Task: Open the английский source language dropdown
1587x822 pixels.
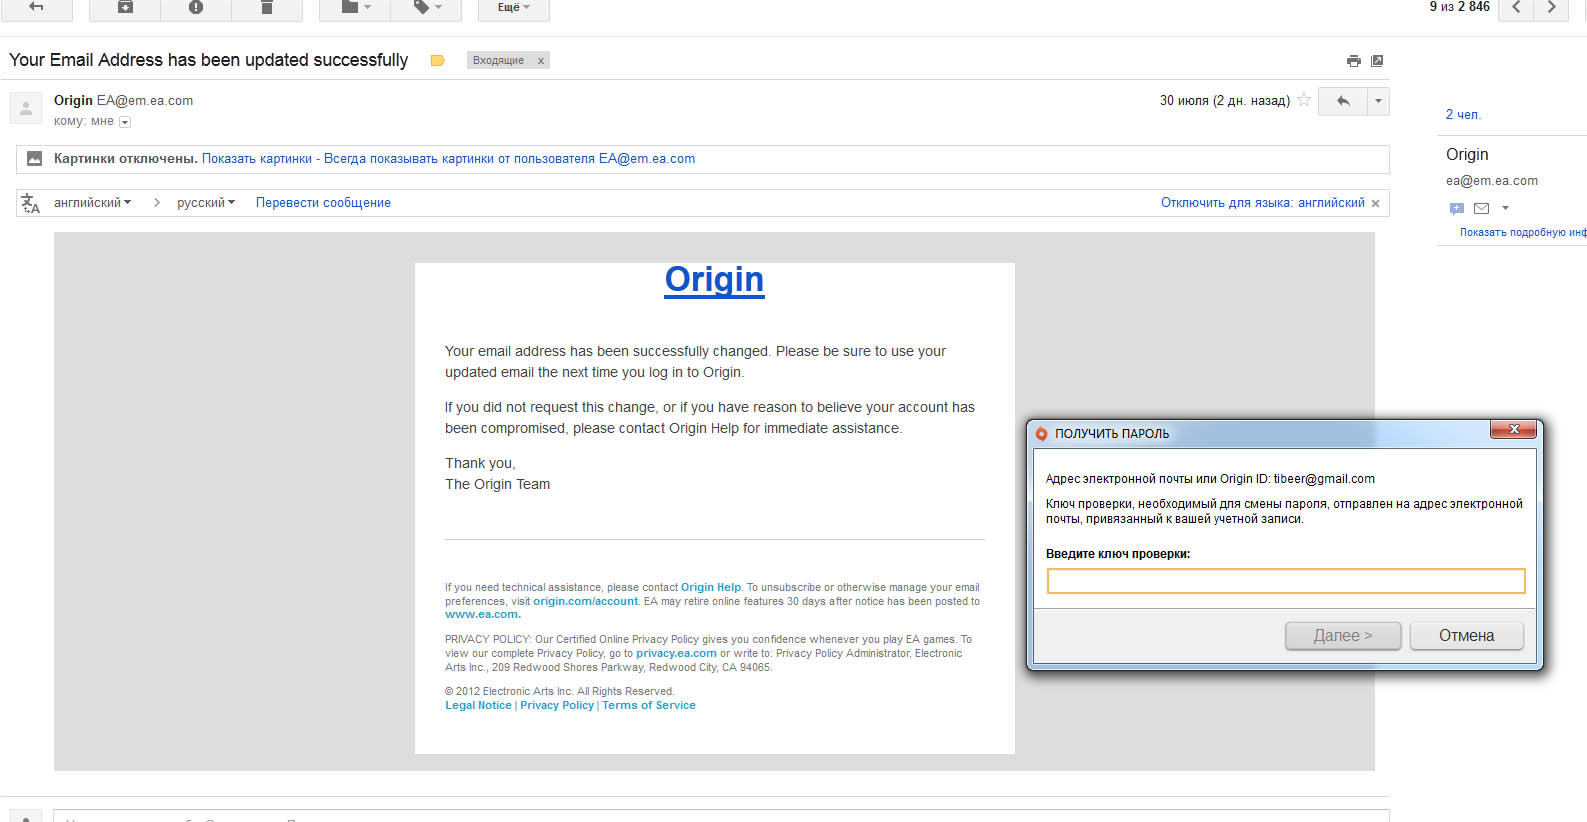Action: pos(92,202)
